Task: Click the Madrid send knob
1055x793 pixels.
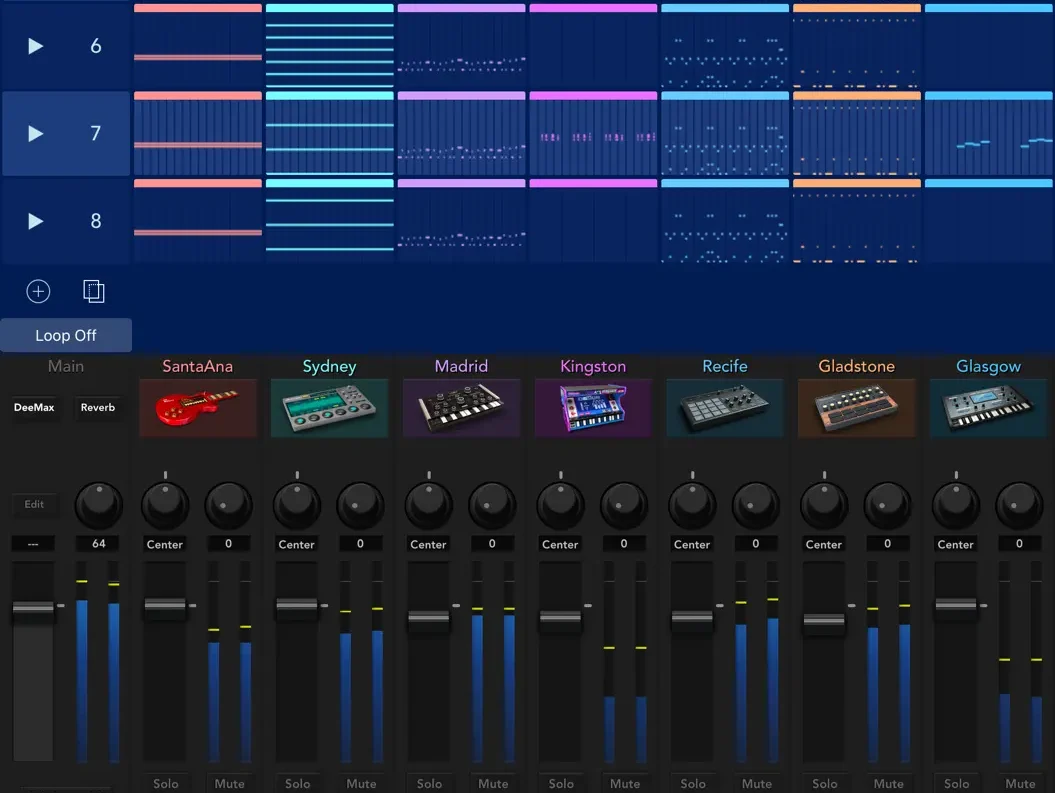Action: coord(493,504)
